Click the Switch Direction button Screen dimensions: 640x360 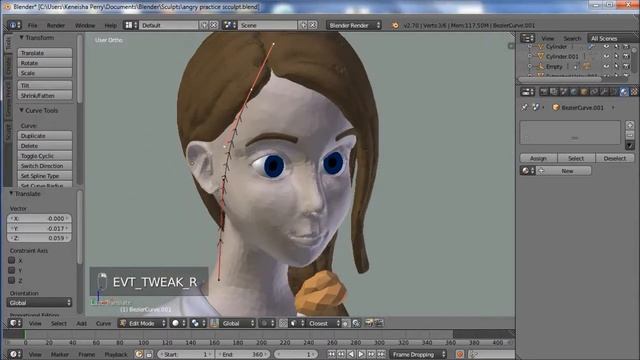click(x=45, y=166)
